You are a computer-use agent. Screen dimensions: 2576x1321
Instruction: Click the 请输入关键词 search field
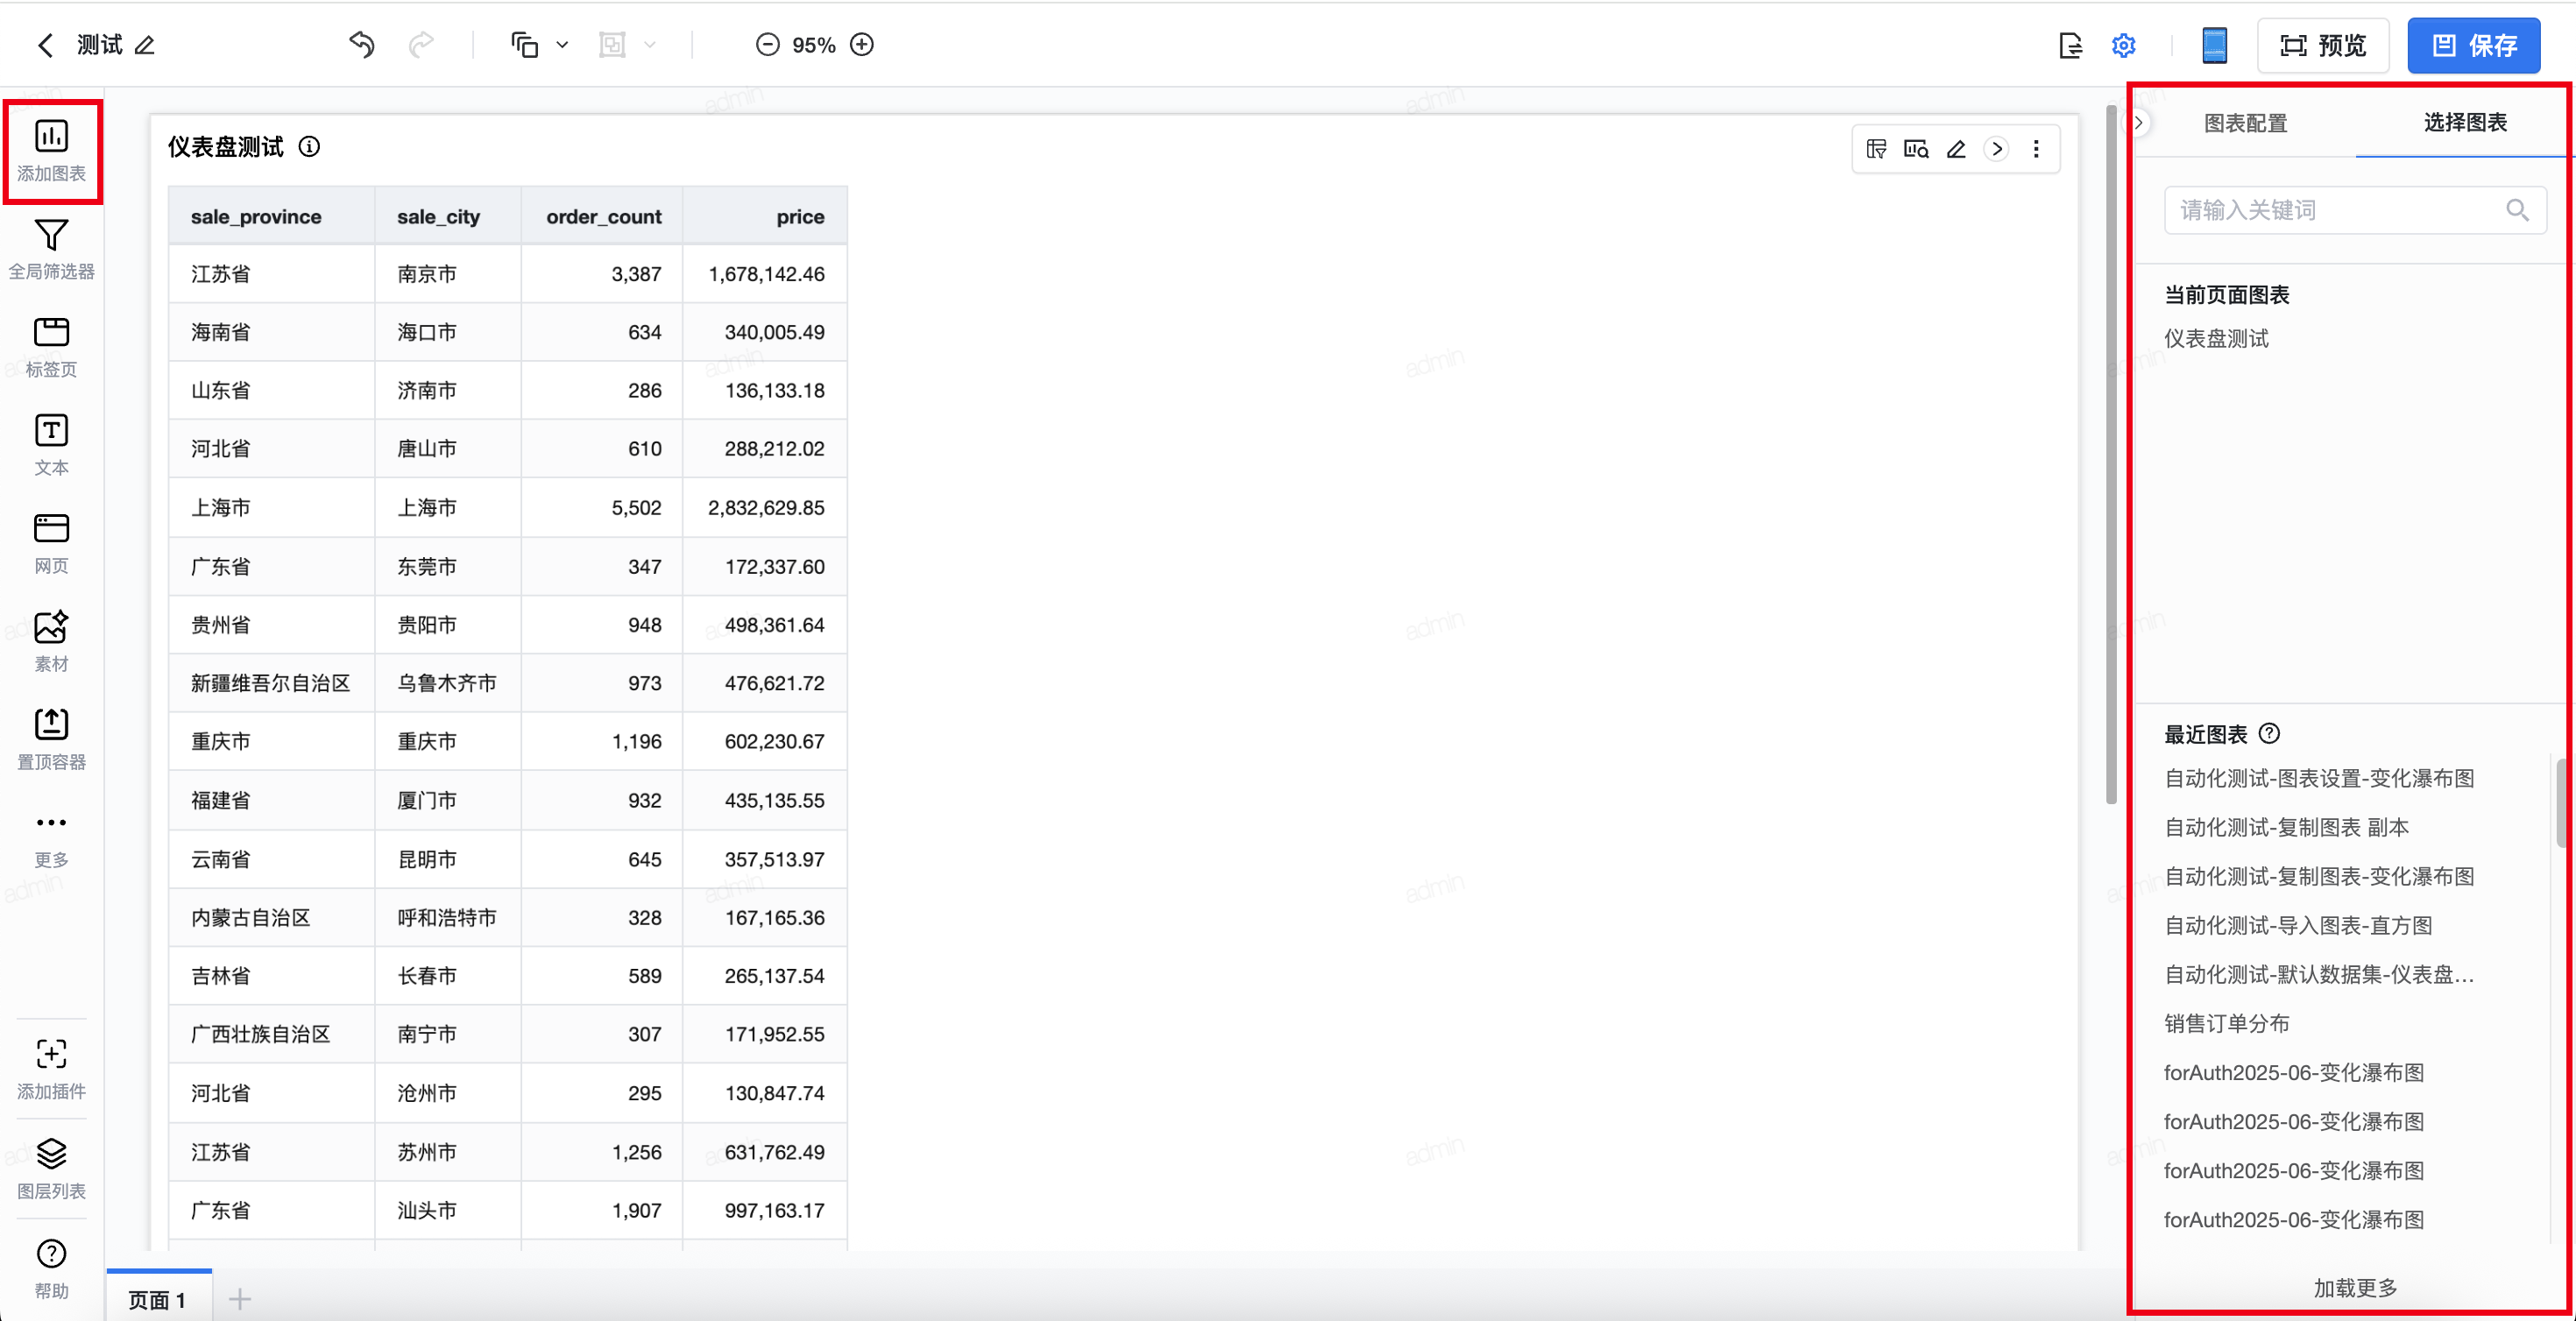(2355, 210)
